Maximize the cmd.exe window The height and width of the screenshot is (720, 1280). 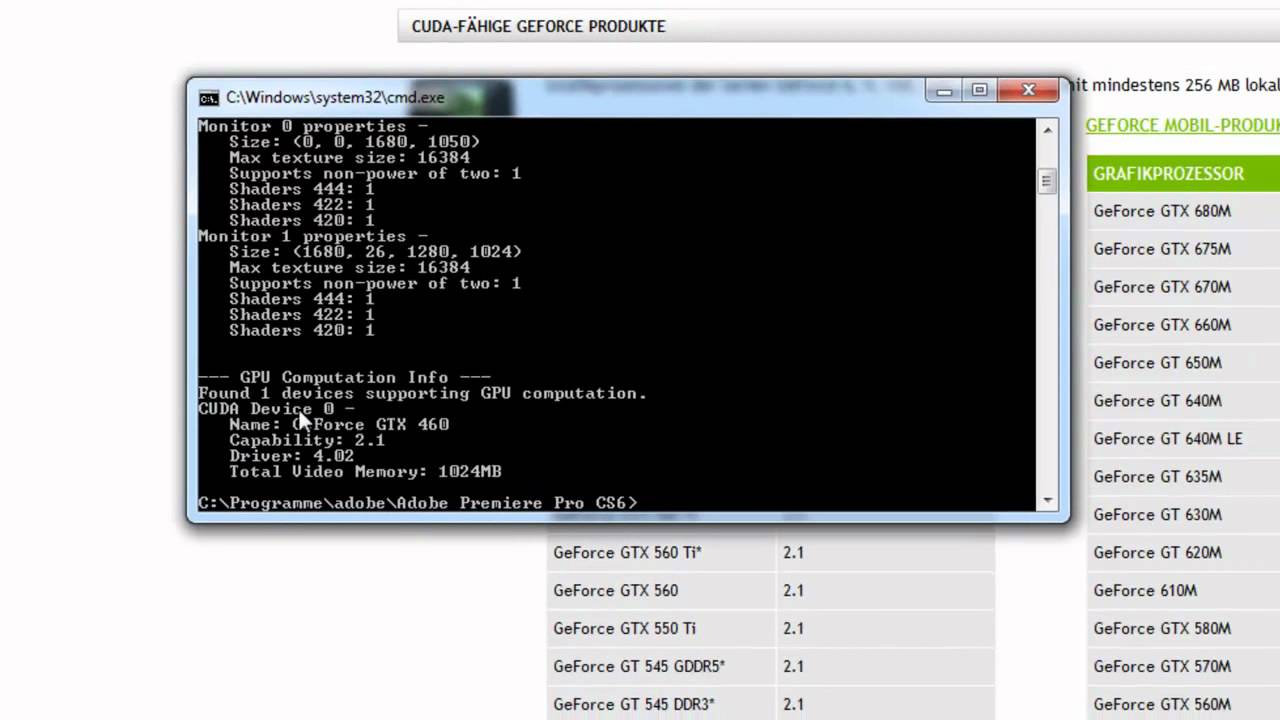pos(979,90)
